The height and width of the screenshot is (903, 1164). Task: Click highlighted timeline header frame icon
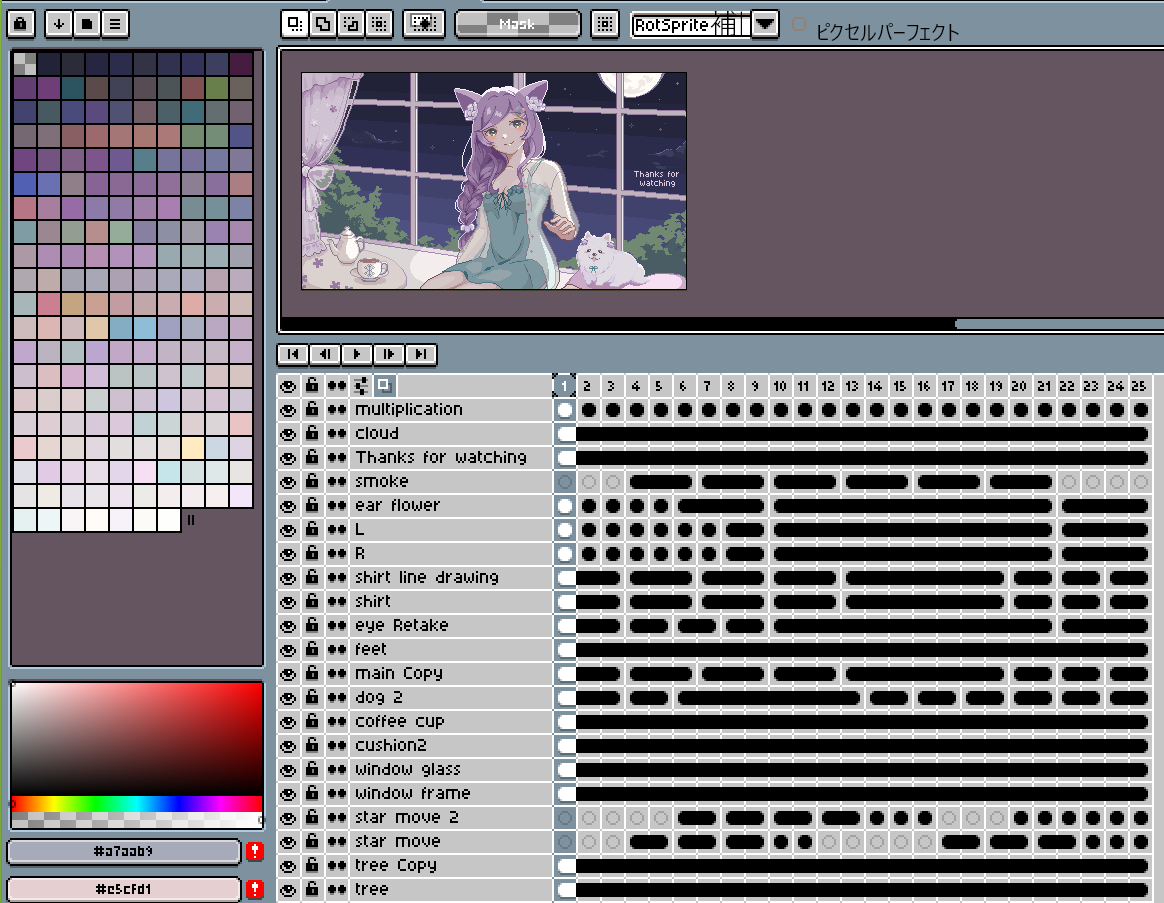click(x=385, y=385)
